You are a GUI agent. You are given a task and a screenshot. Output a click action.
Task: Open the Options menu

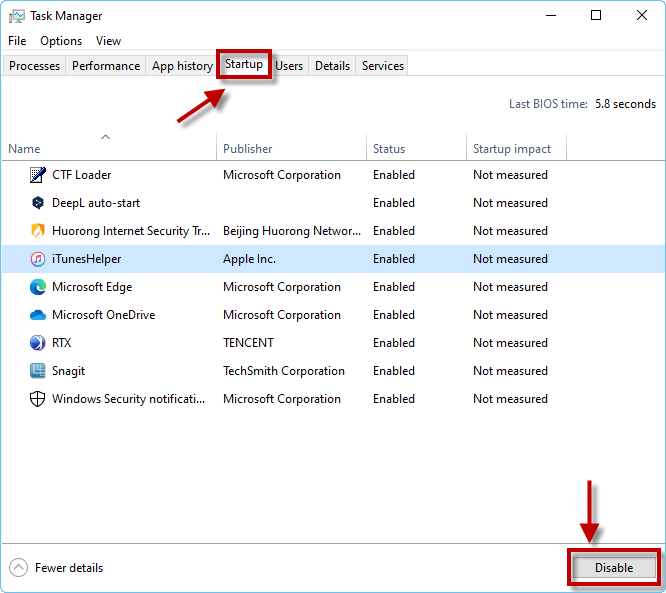click(61, 41)
